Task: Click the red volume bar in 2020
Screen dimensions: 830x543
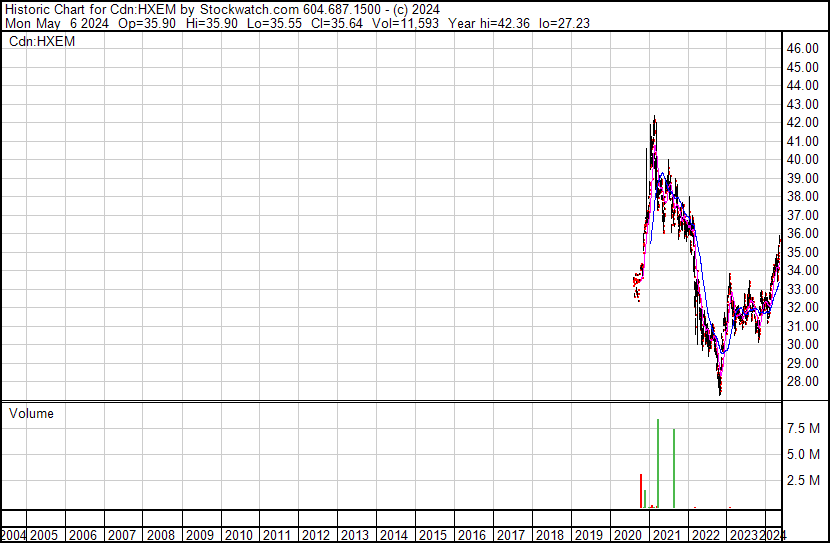Action: click(x=640, y=491)
